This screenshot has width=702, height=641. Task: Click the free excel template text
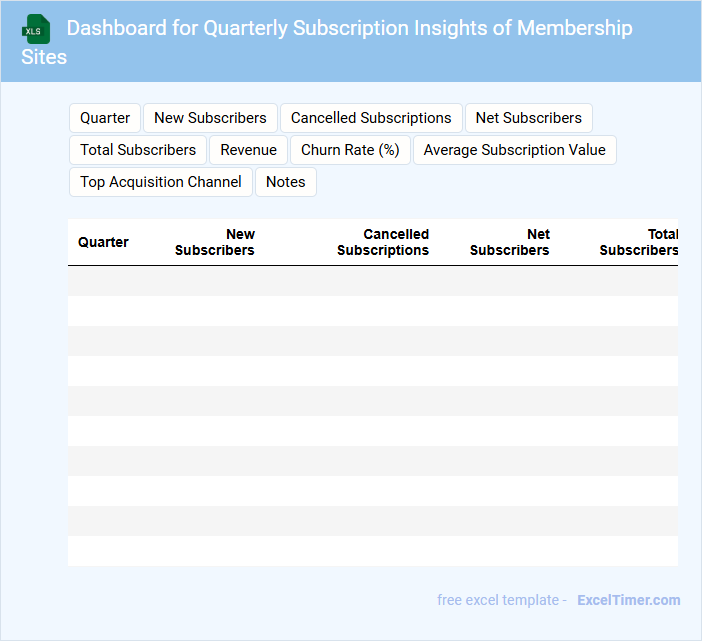point(498,600)
